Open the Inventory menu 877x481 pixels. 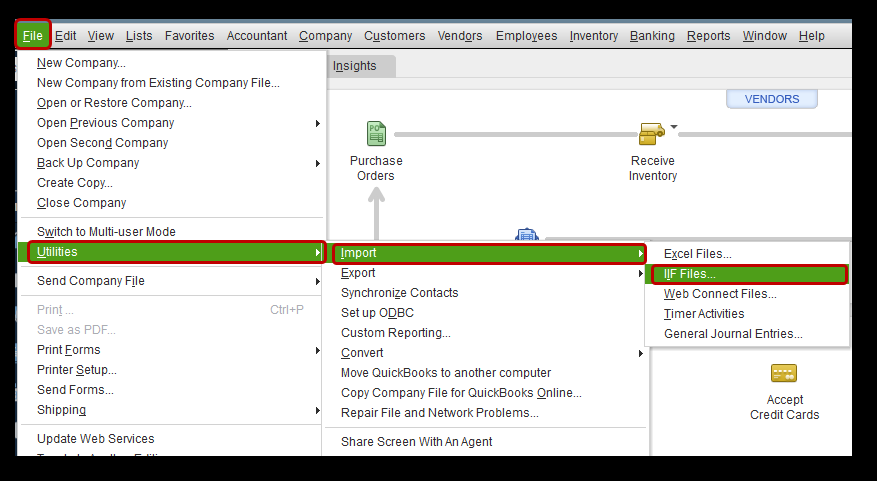click(593, 36)
